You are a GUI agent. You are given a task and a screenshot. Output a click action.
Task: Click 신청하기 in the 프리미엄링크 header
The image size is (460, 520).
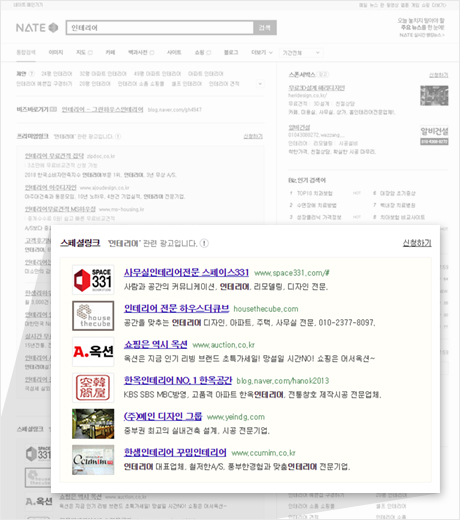pyautogui.click(x=253, y=136)
